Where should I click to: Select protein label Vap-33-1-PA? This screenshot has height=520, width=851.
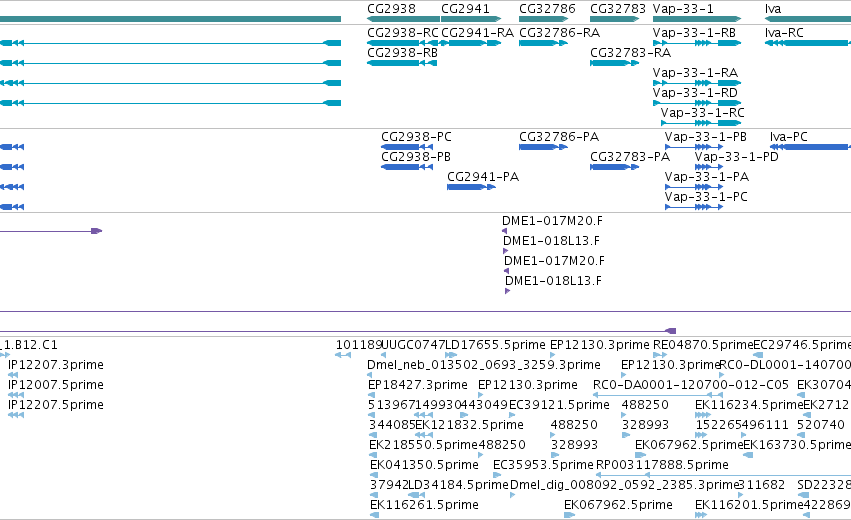tap(707, 177)
